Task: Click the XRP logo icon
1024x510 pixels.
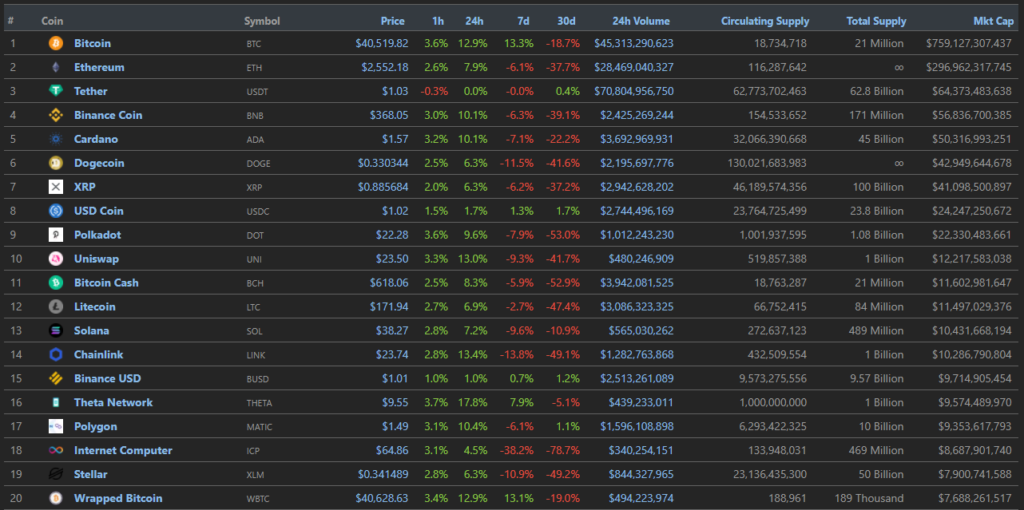Action: pos(56,187)
